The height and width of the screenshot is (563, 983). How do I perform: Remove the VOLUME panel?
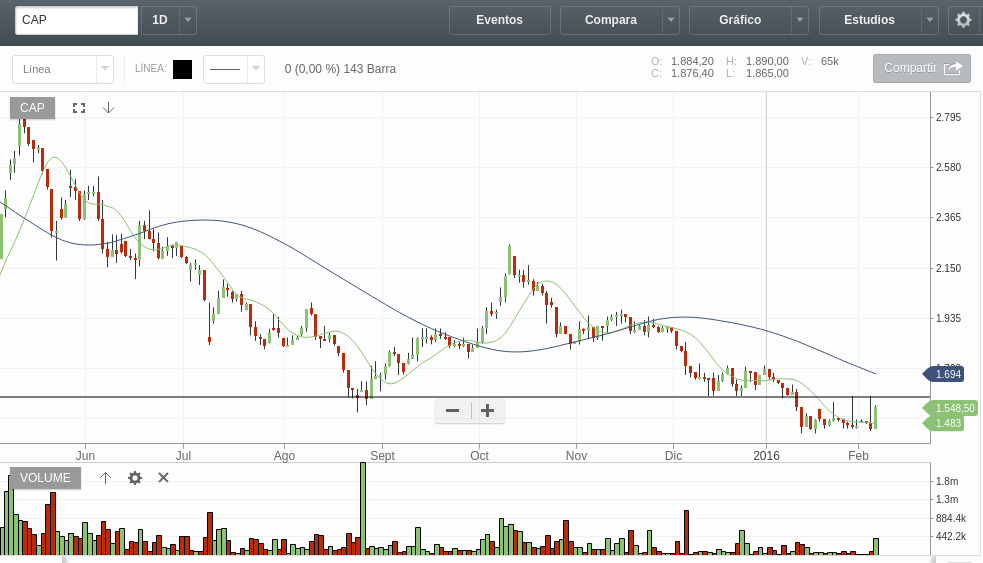(x=164, y=478)
